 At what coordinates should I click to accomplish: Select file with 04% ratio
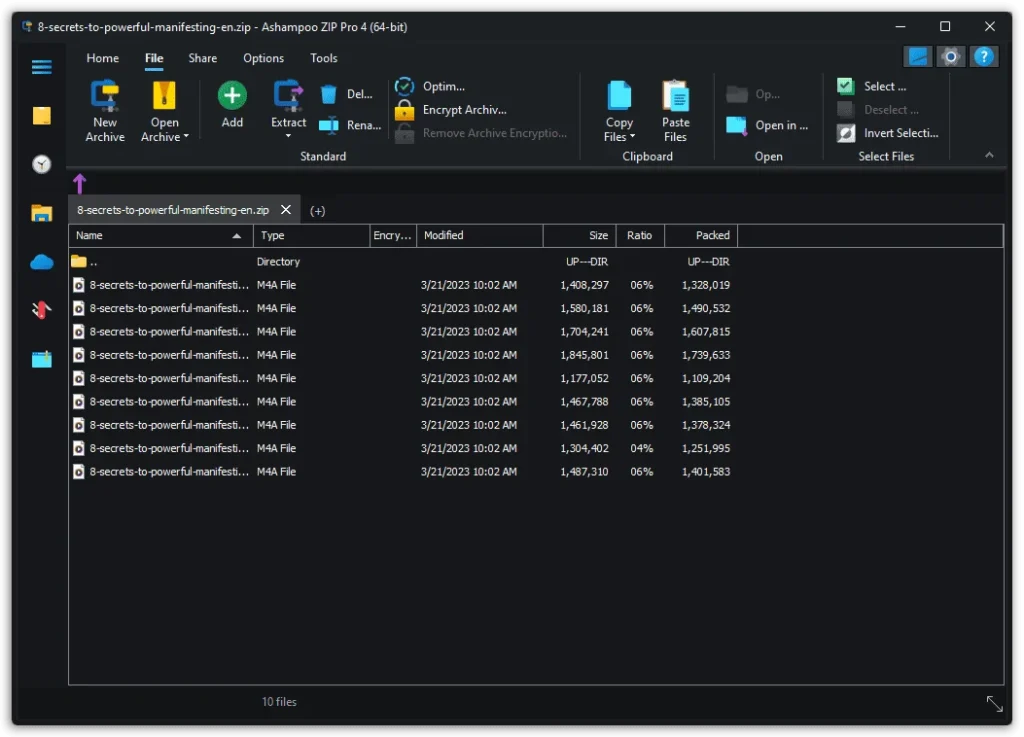[403, 448]
